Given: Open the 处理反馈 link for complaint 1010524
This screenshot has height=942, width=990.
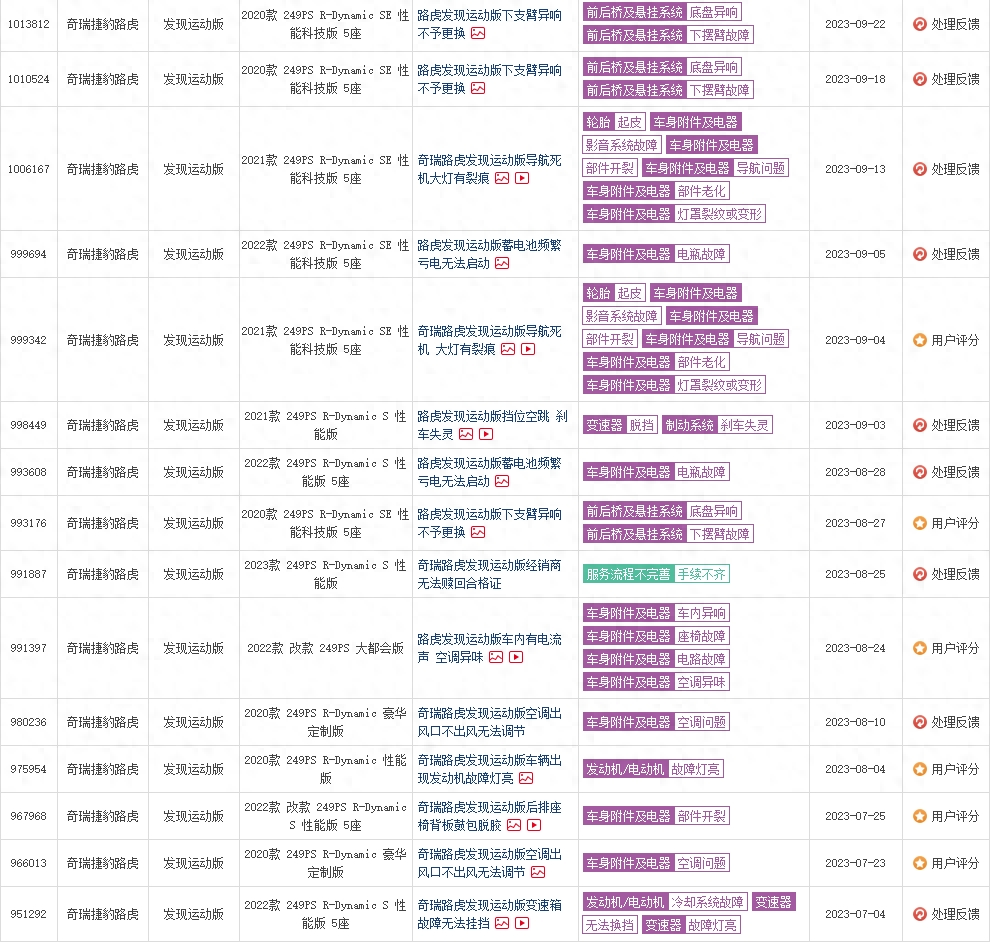Looking at the screenshot, I should tap(955, 79).
